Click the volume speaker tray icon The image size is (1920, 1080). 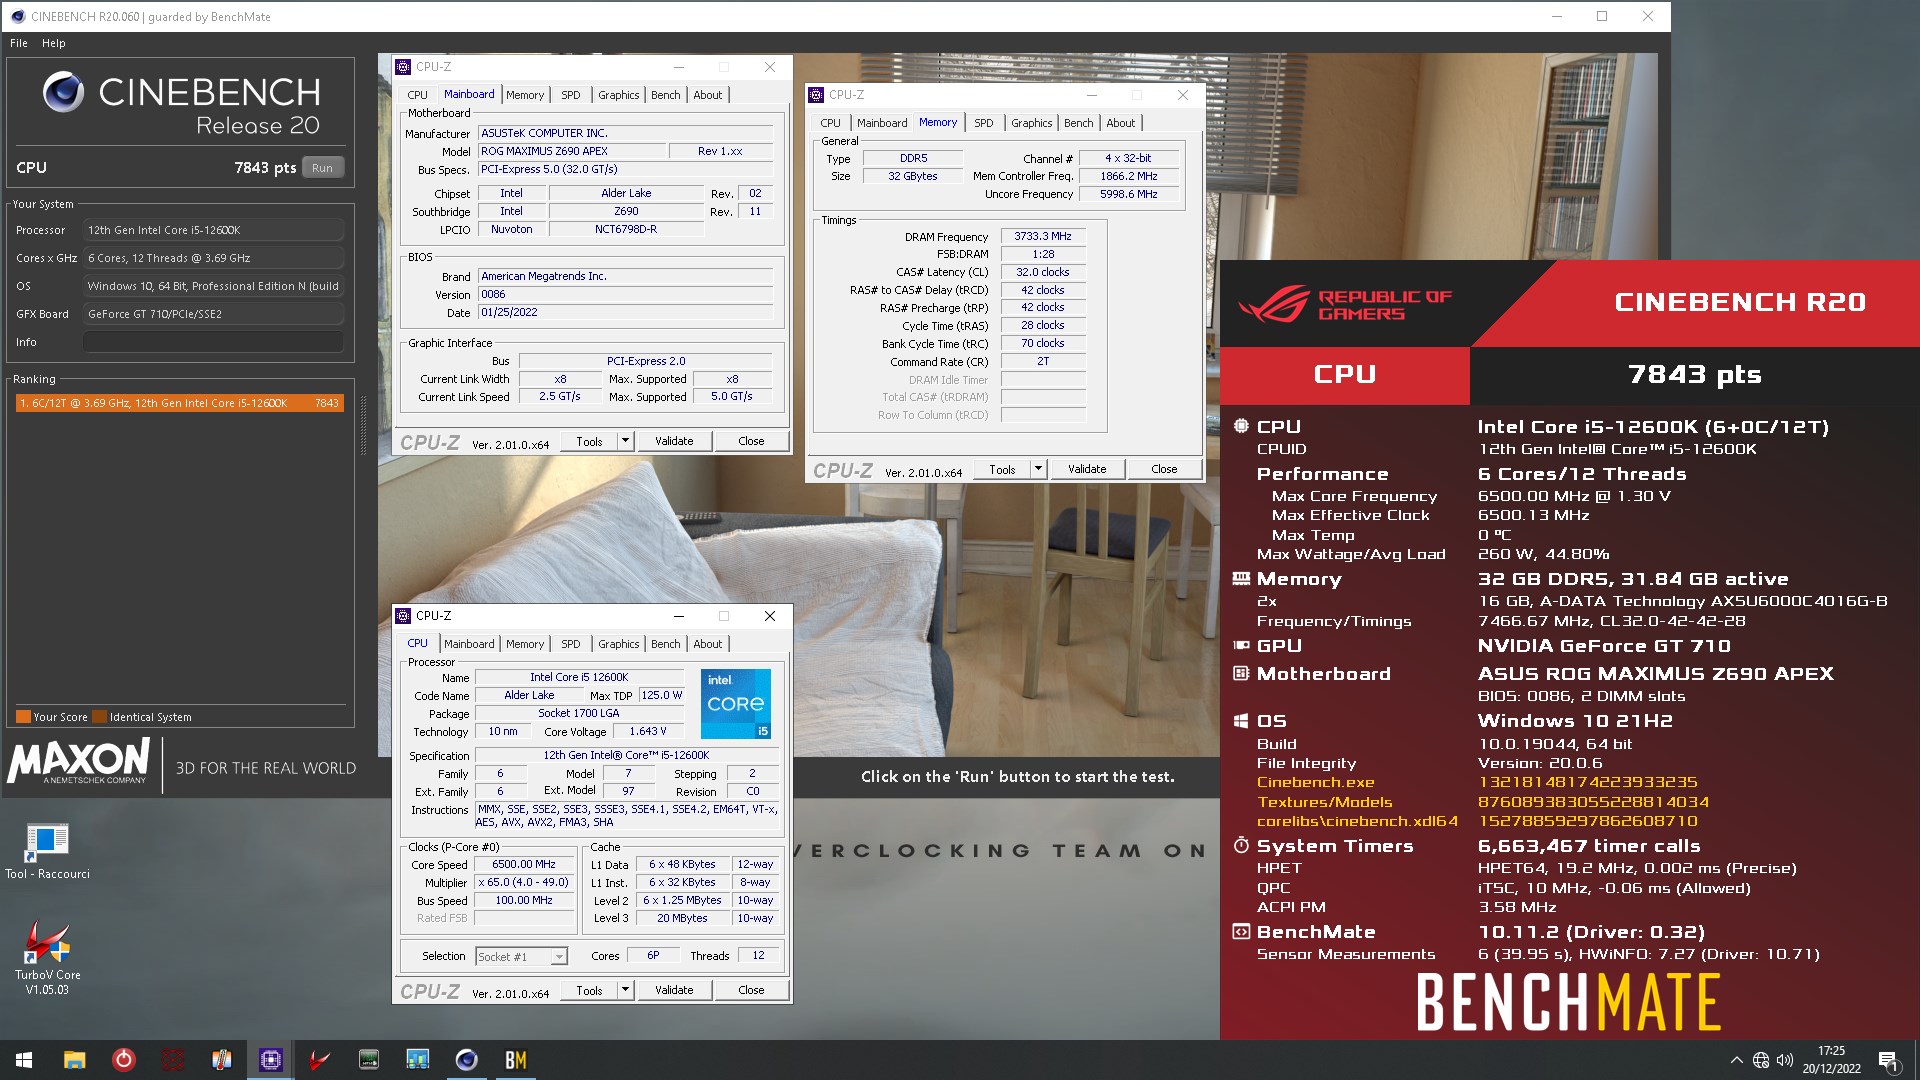click(x=1785, y=1060)
